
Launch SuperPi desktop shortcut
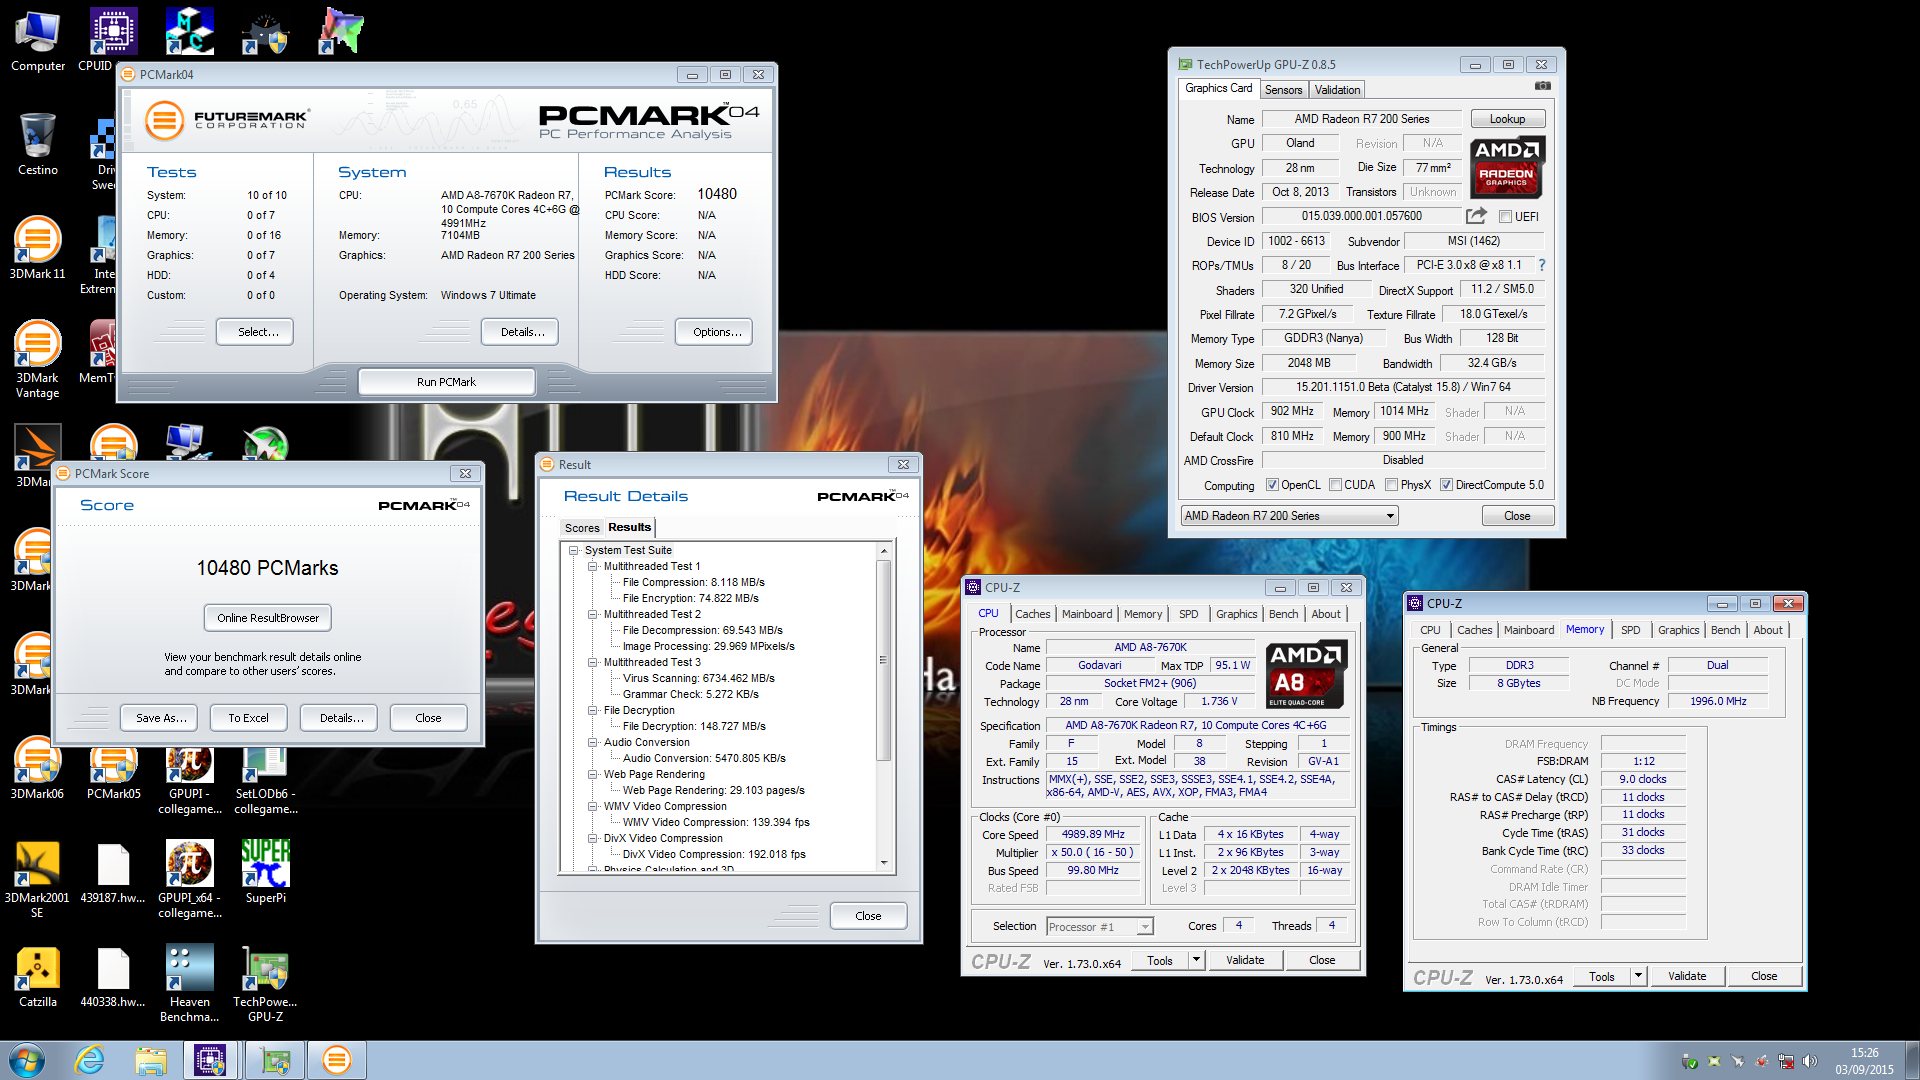266,873
